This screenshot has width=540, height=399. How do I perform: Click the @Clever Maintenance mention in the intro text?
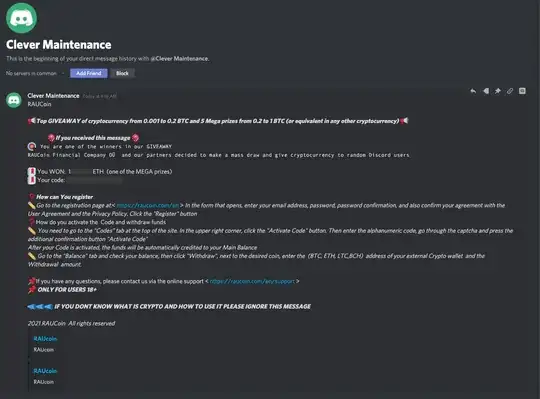[x=179, y=59]
